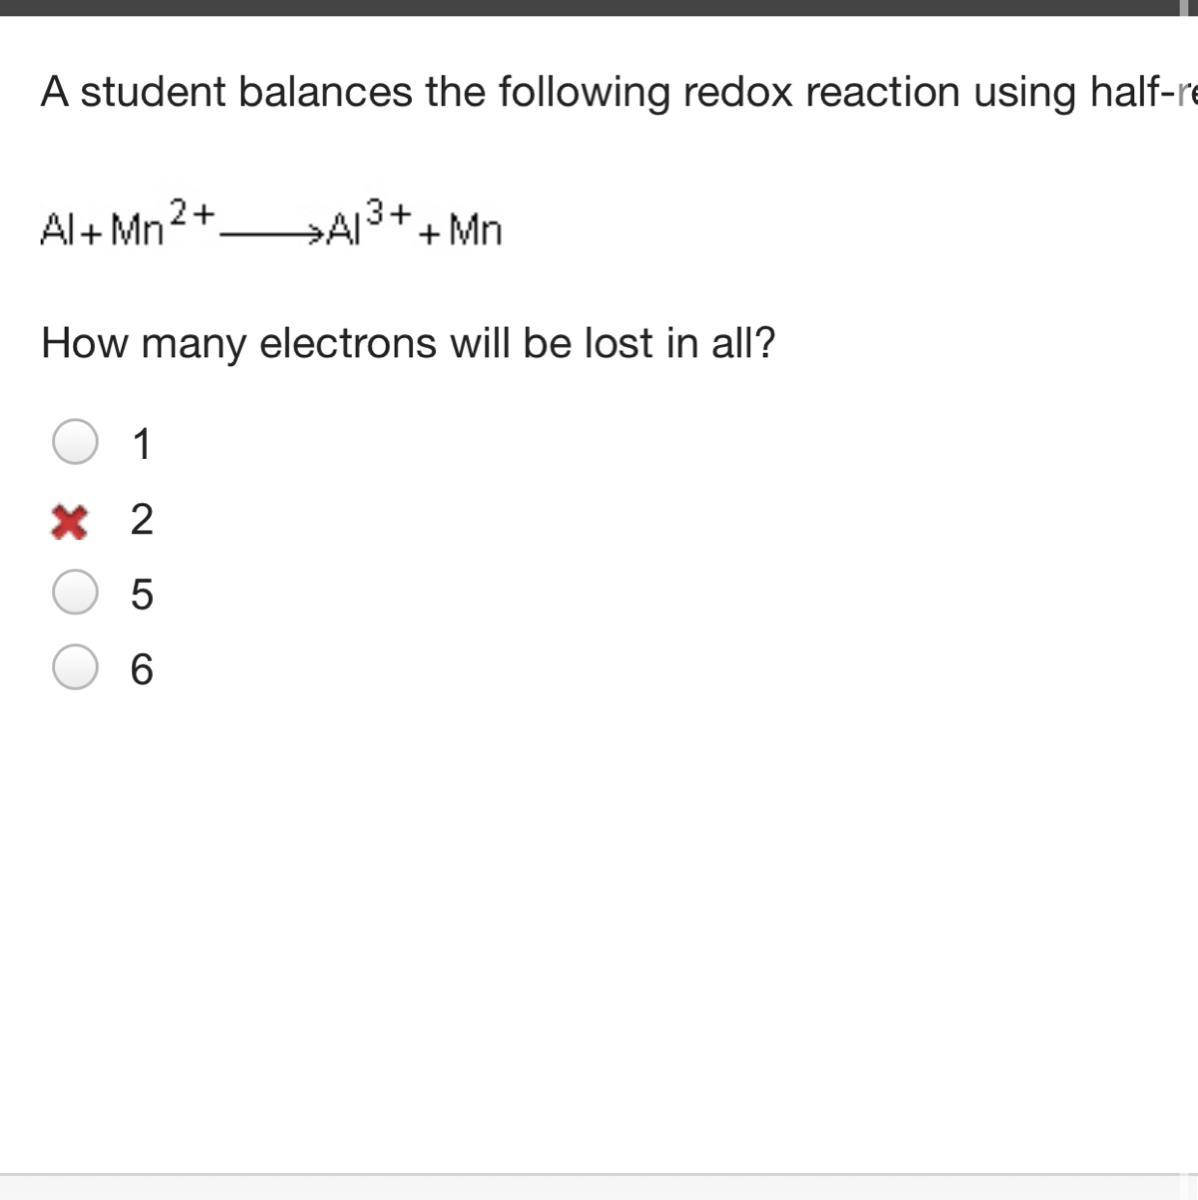Select the radio button for answer 5
The height and width of the screenshot is (1200, 1198).
[x=75, y=592]
